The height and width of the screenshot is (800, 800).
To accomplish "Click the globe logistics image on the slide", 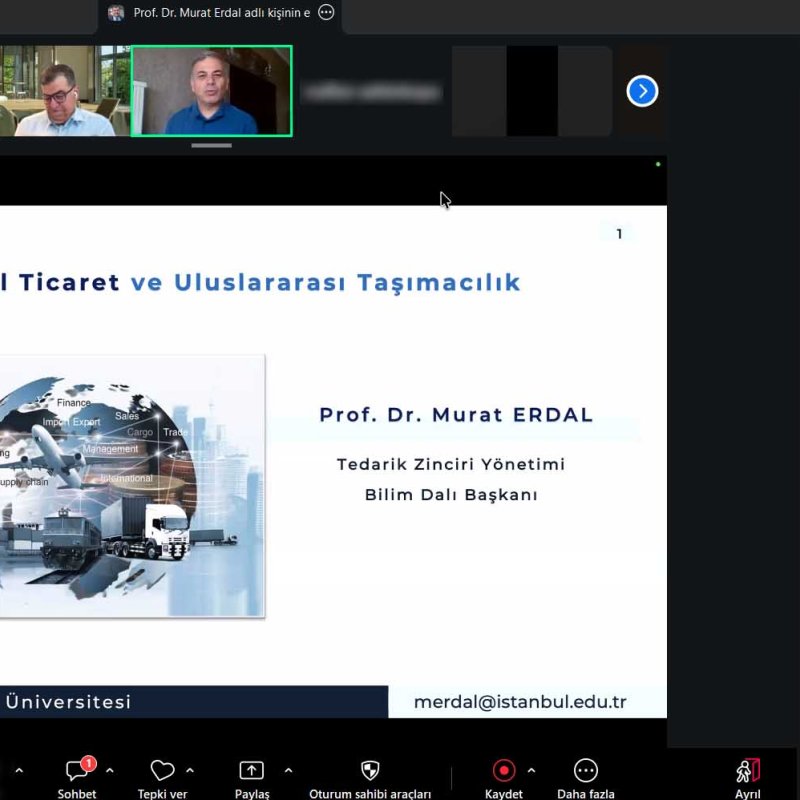I will point(132,486).
